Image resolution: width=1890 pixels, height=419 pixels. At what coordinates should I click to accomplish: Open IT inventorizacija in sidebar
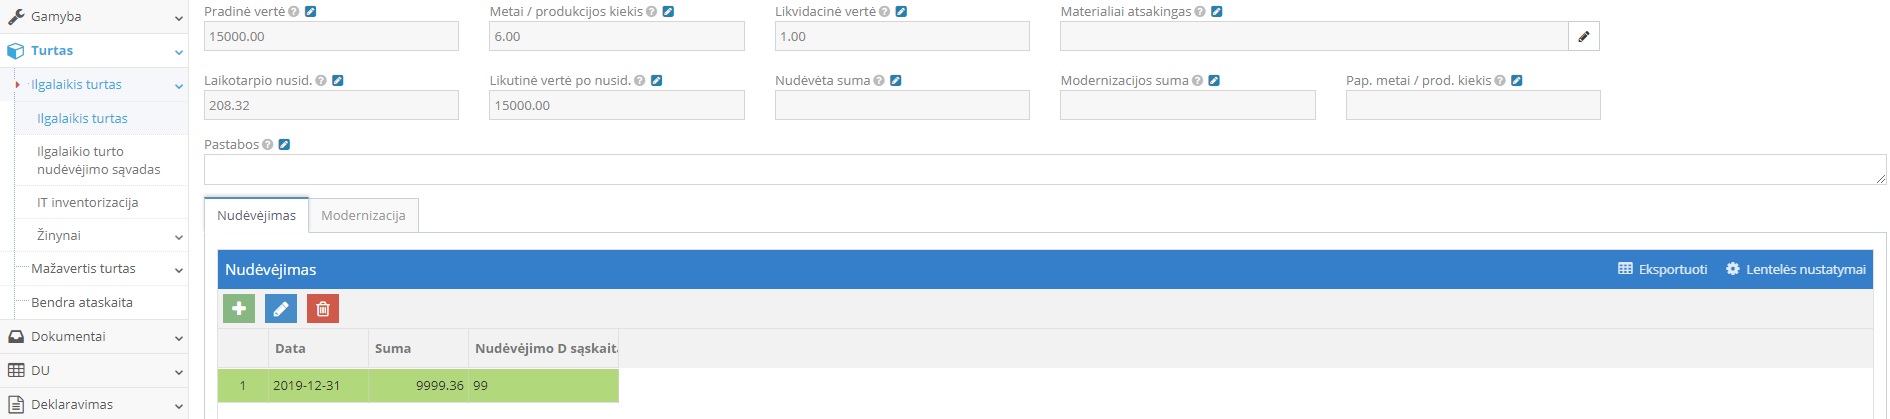[x=88, y=203]
